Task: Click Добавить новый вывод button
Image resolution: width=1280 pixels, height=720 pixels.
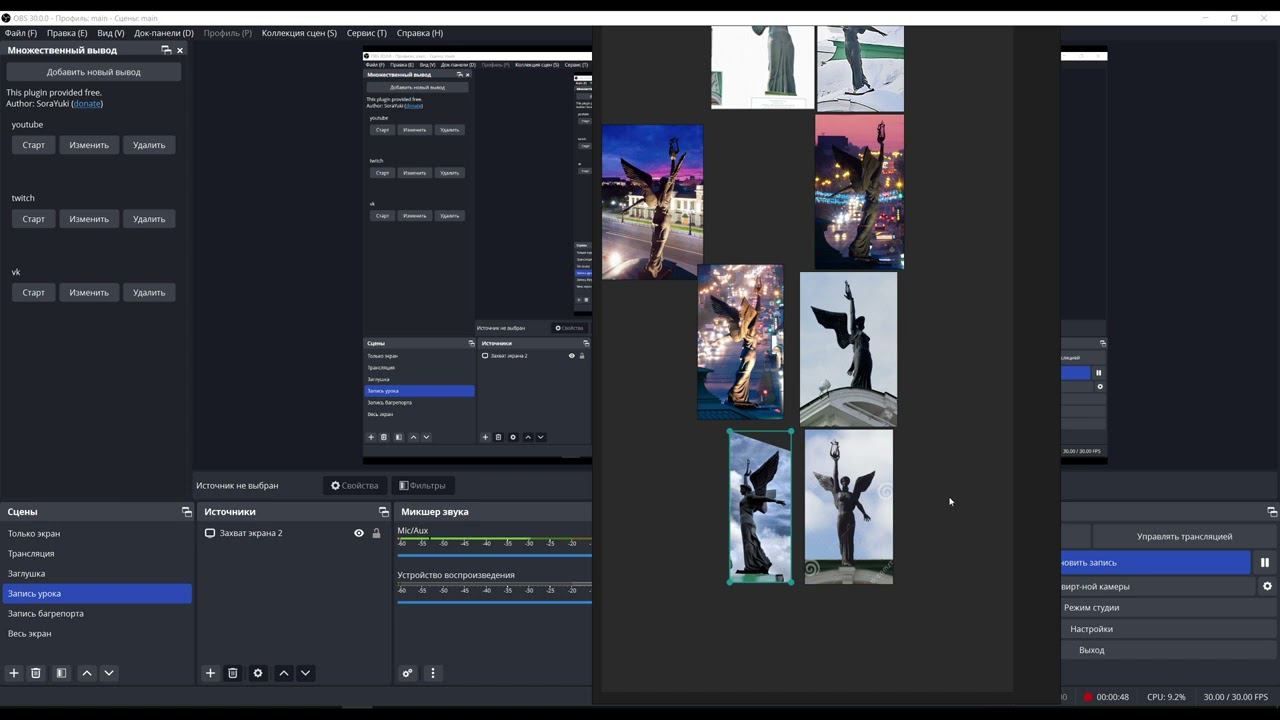Action: [93, 72]
